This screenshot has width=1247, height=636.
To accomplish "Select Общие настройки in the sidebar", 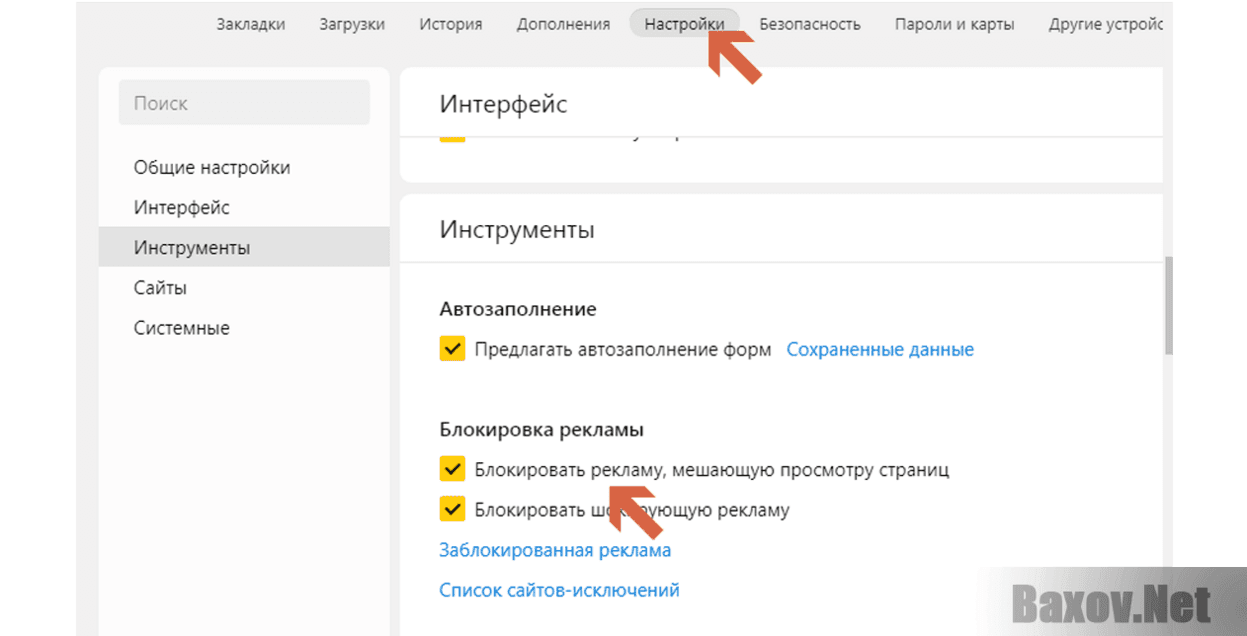I will (x=212, y=167).
